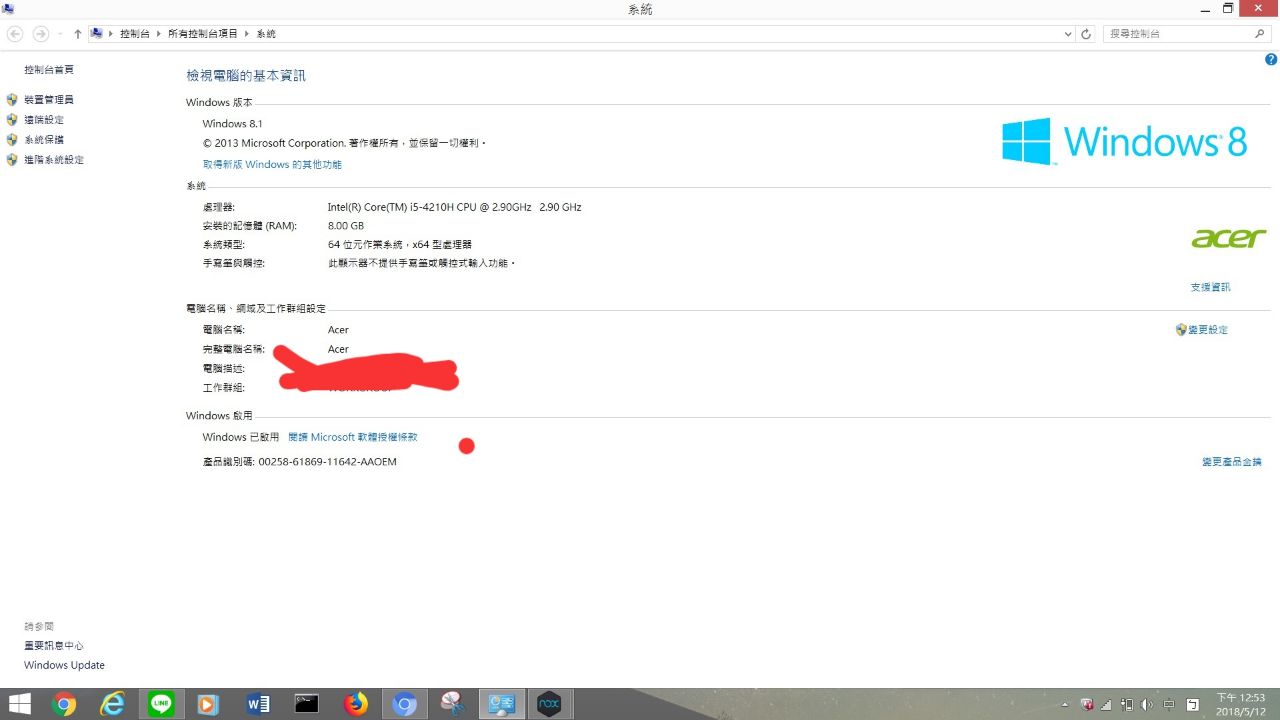Go forward with the Forward arrow

[x=40, y=34]
